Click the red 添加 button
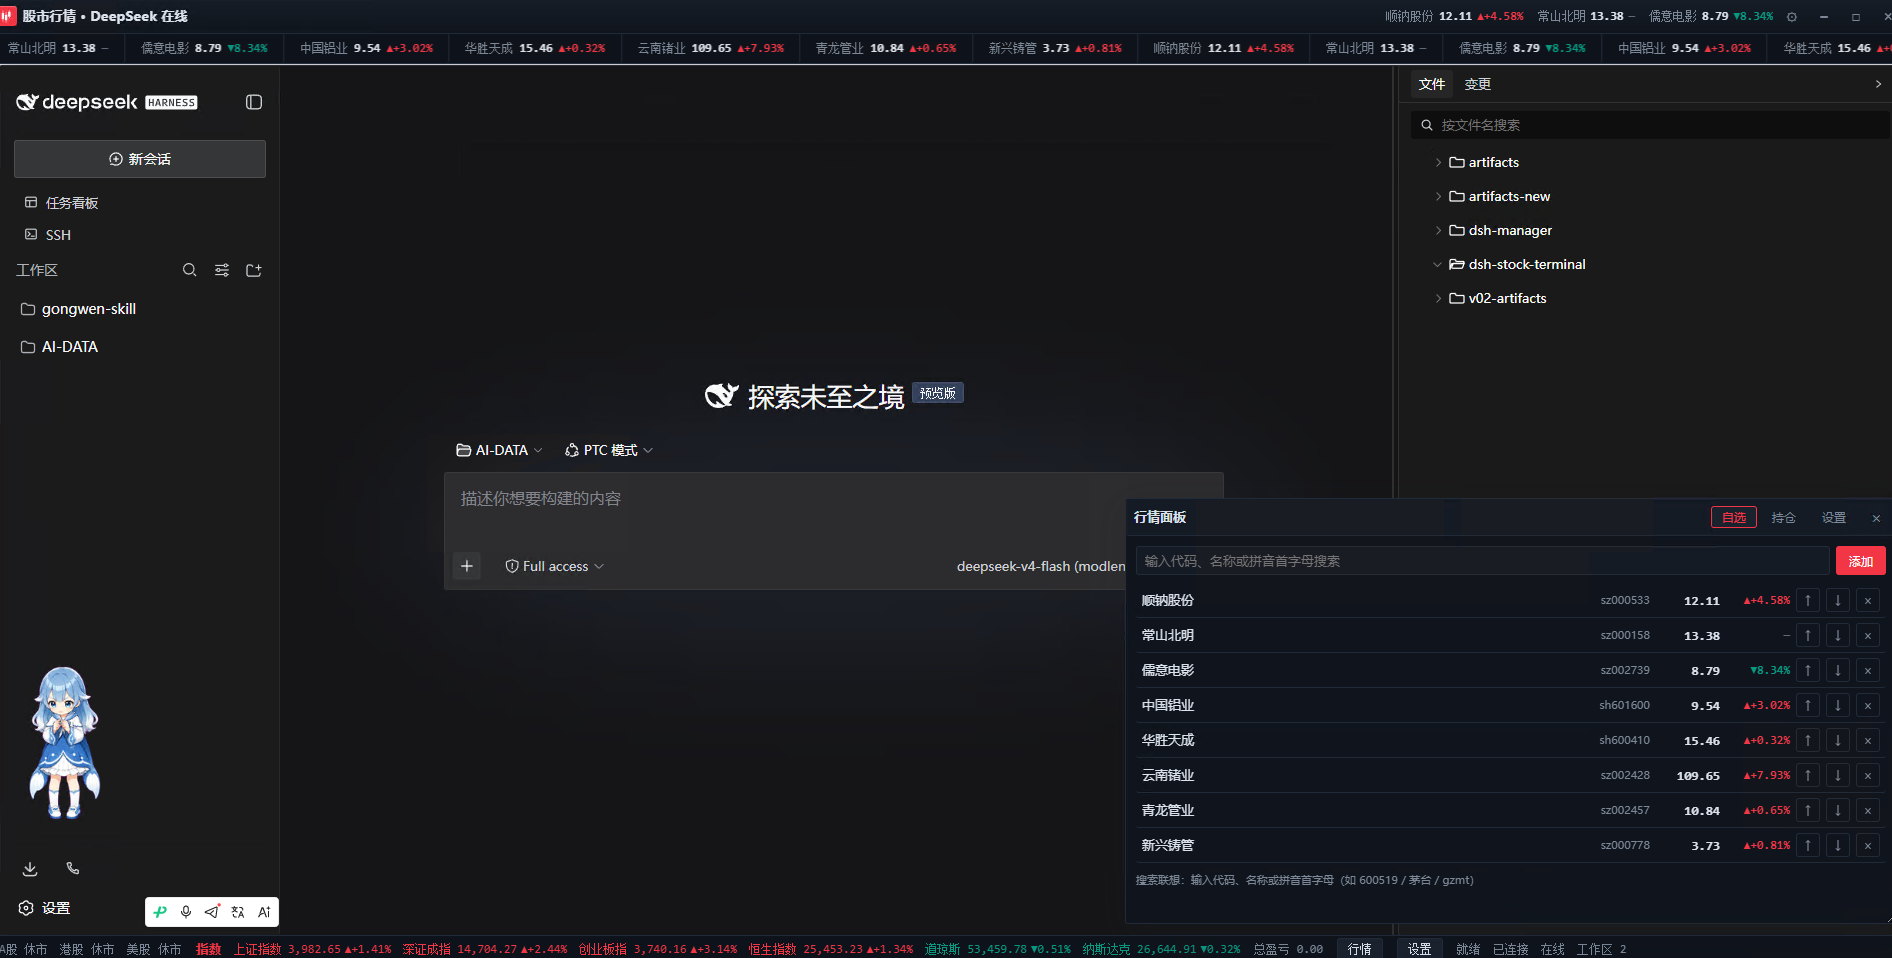The image size is (1892, 958). 1861,561
